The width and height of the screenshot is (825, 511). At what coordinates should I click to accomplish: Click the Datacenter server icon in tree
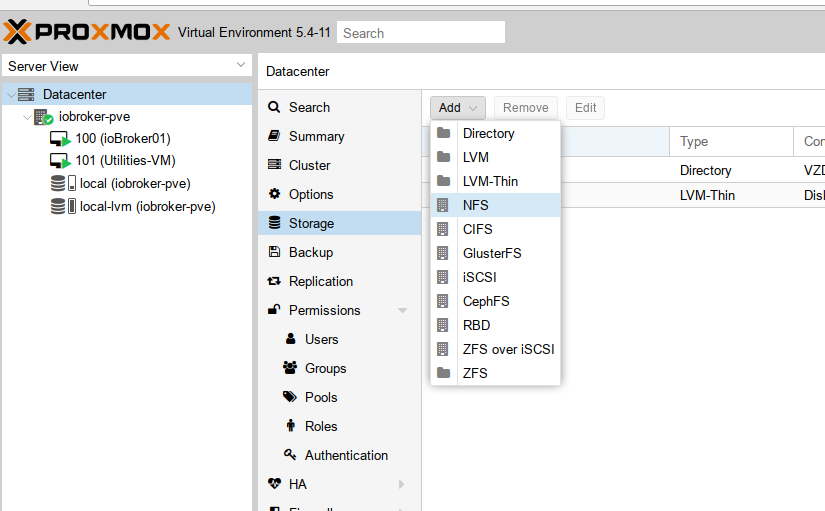click(x=26, y=95)
